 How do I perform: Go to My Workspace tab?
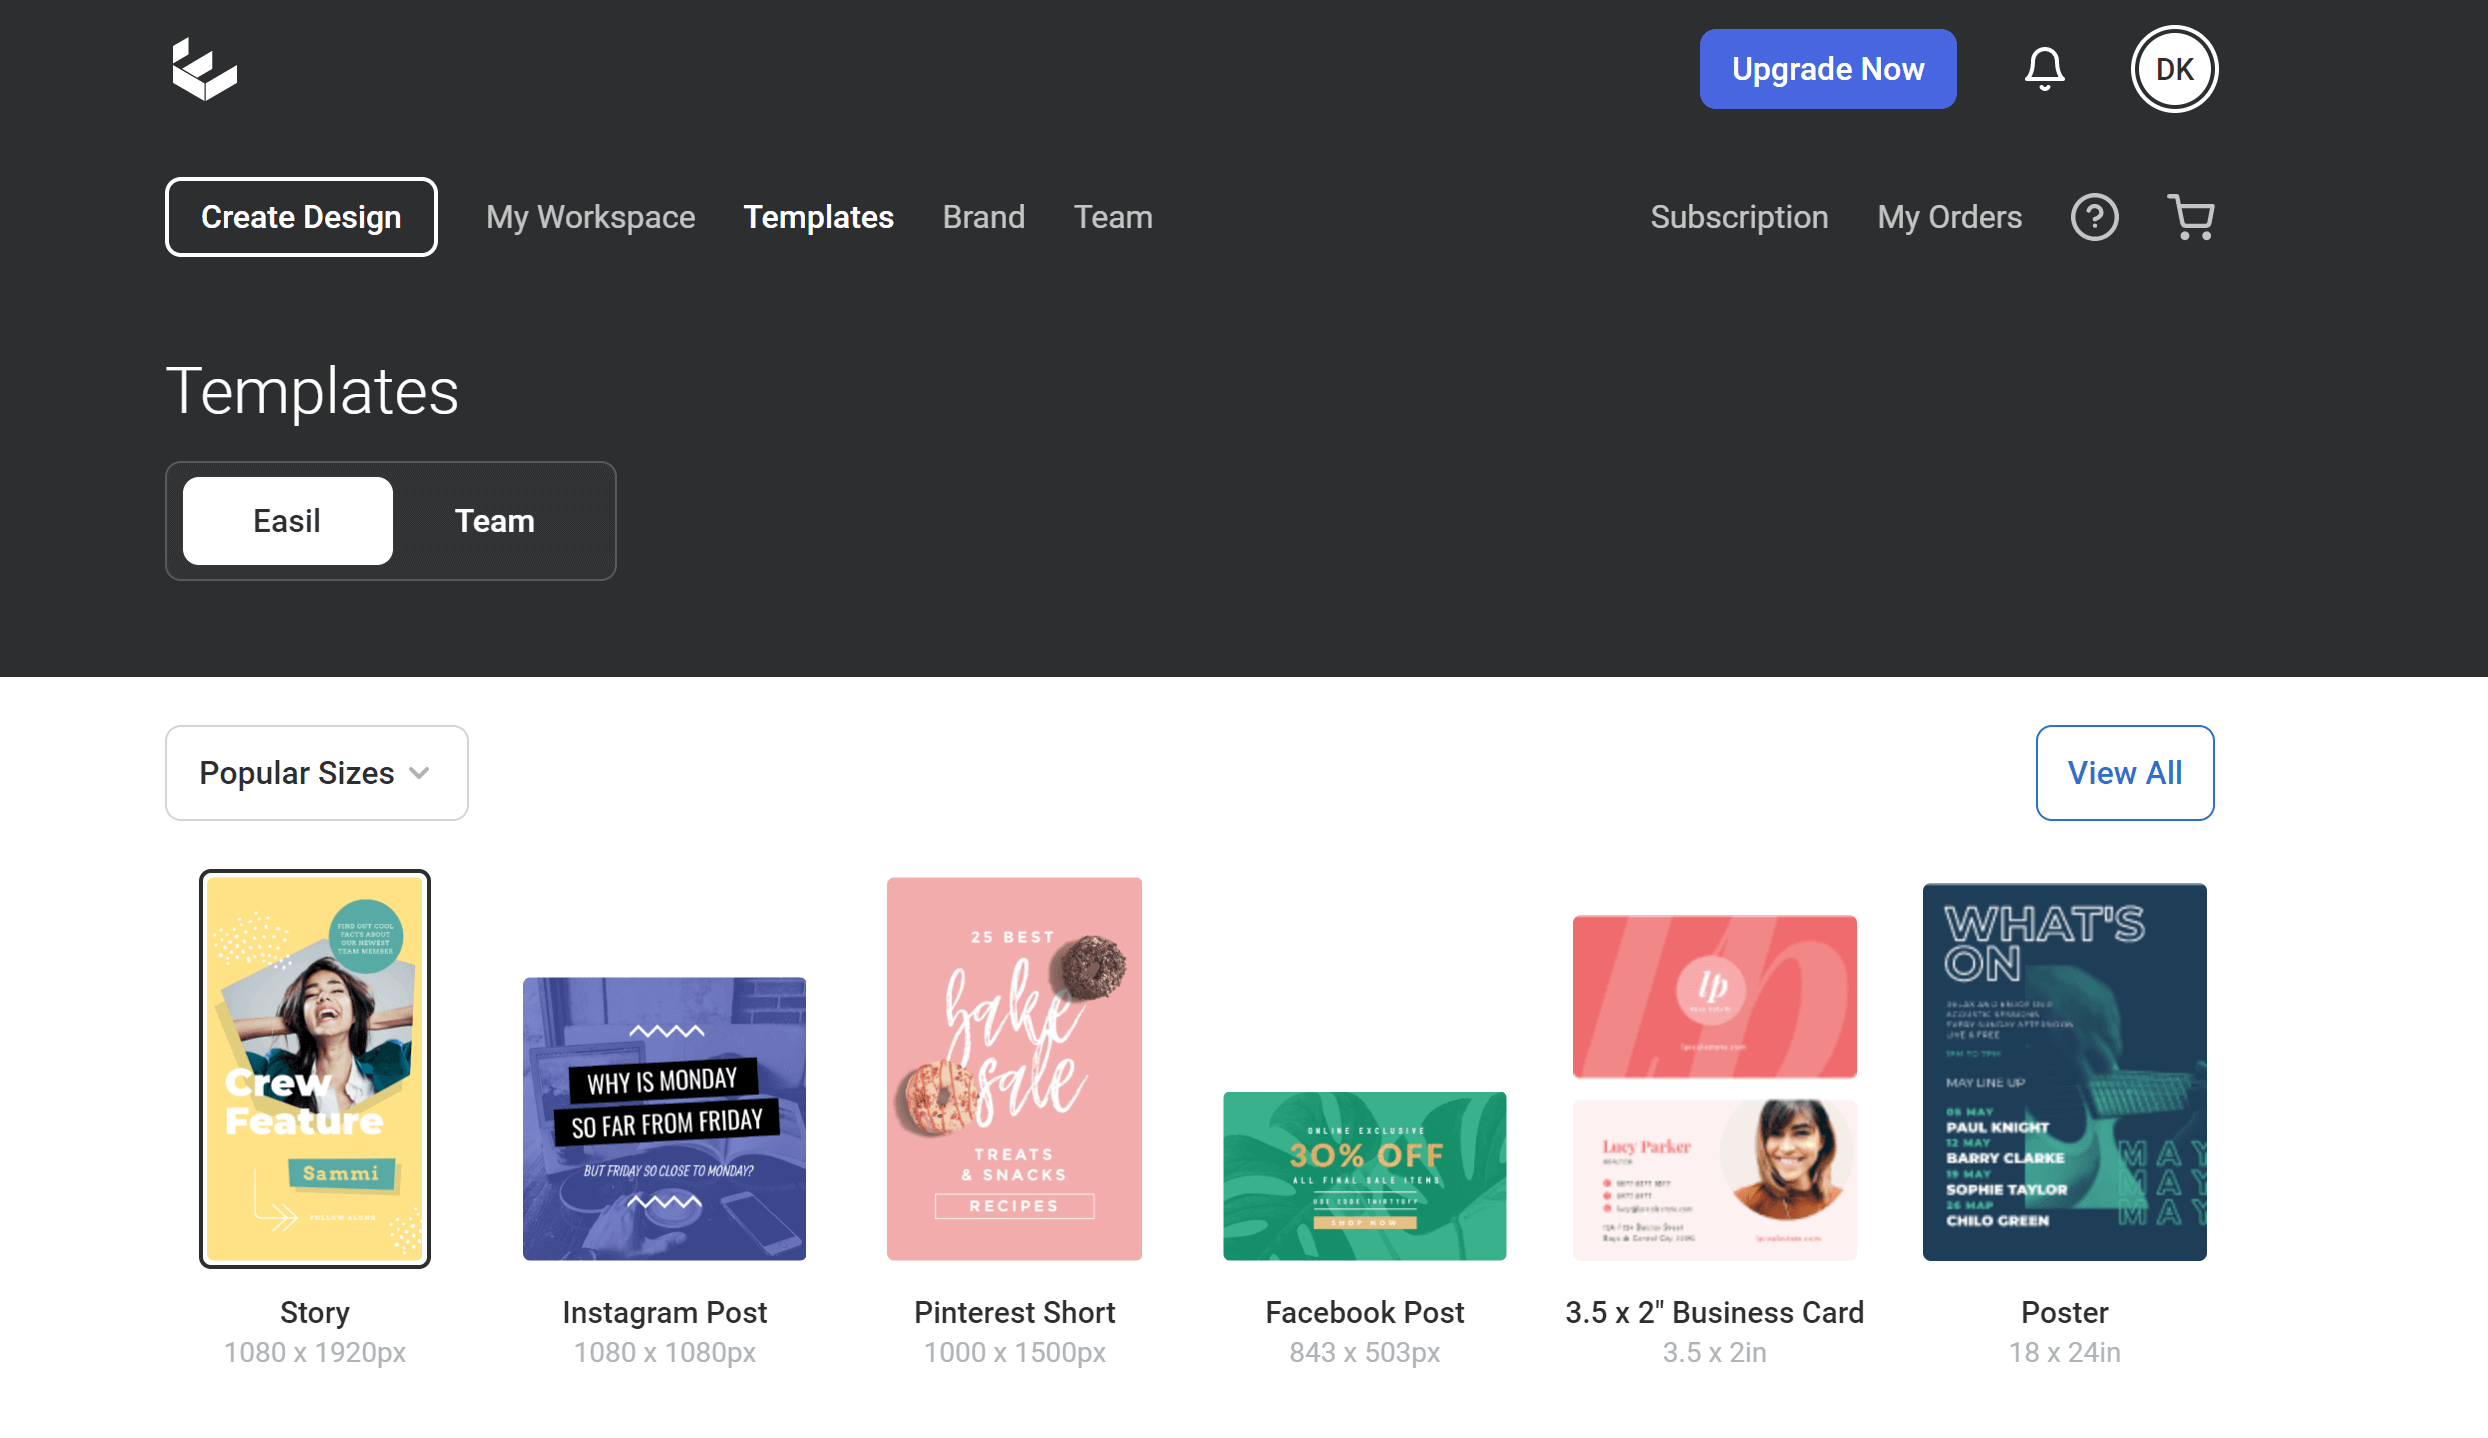pos(590,217)
